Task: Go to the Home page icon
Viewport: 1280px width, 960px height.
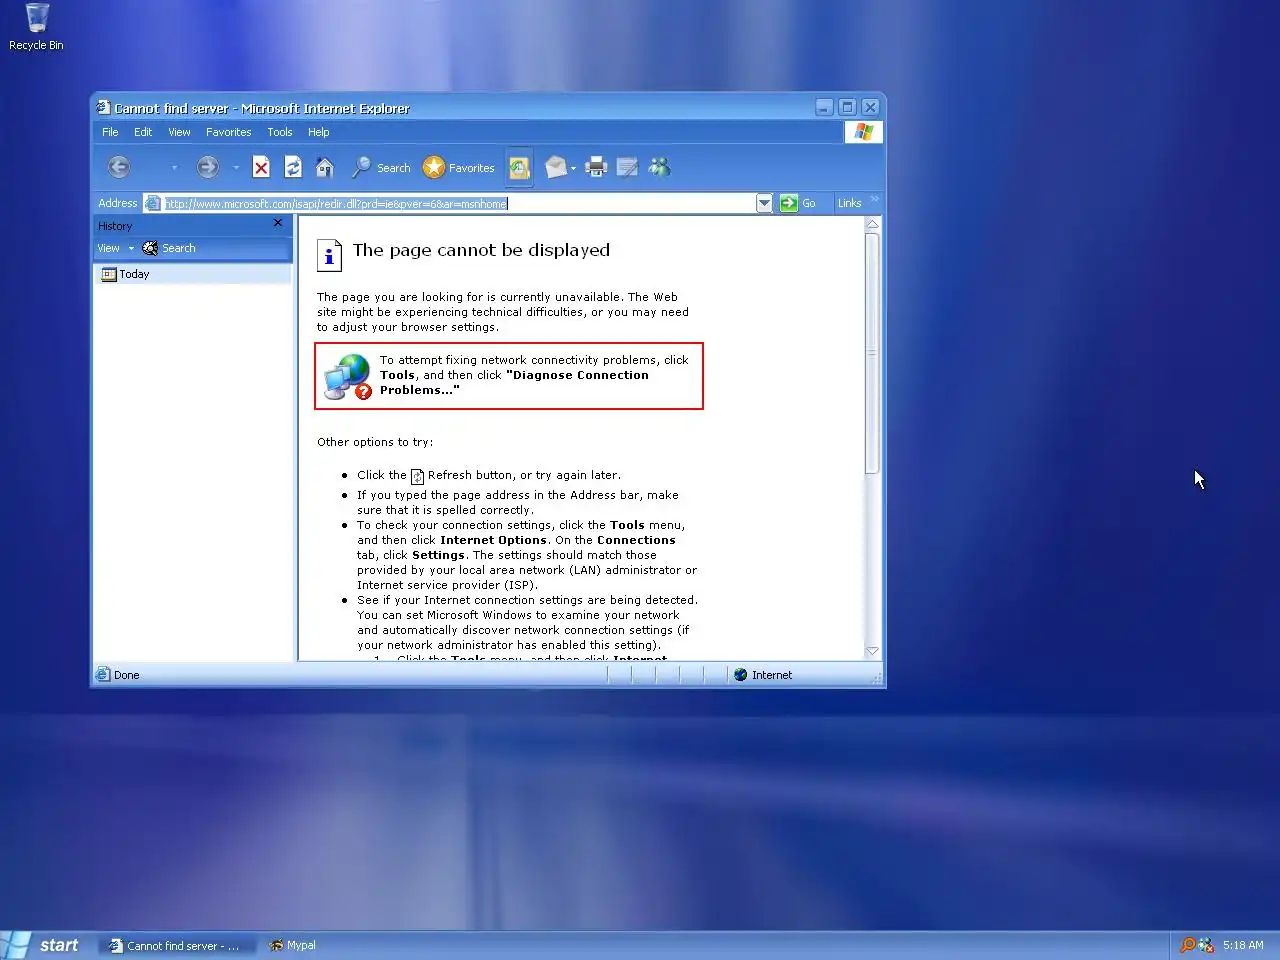Action: click(325, 167)
